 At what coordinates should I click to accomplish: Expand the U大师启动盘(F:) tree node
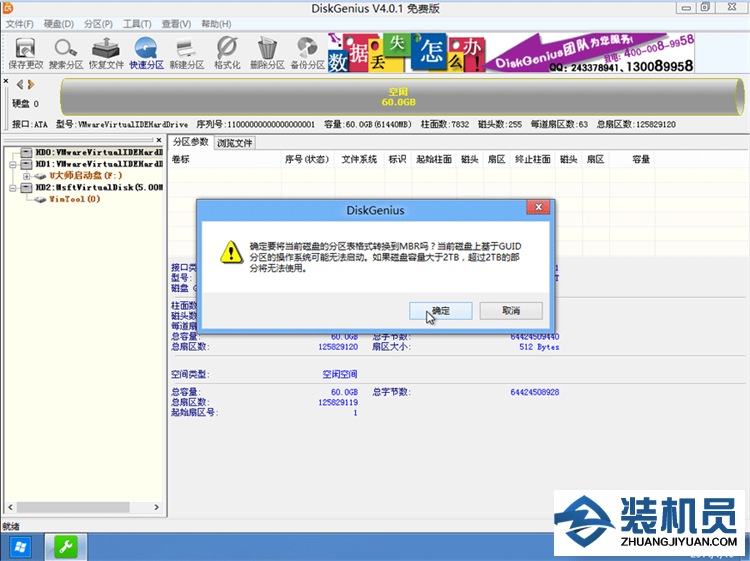tap(26, 175)
